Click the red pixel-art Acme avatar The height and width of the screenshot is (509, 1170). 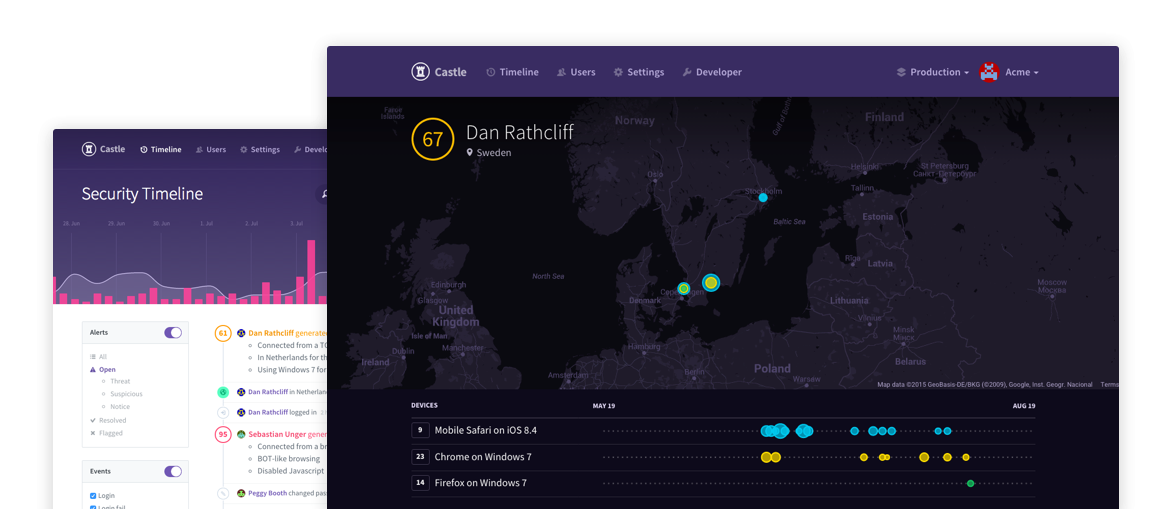pos(989,72)
